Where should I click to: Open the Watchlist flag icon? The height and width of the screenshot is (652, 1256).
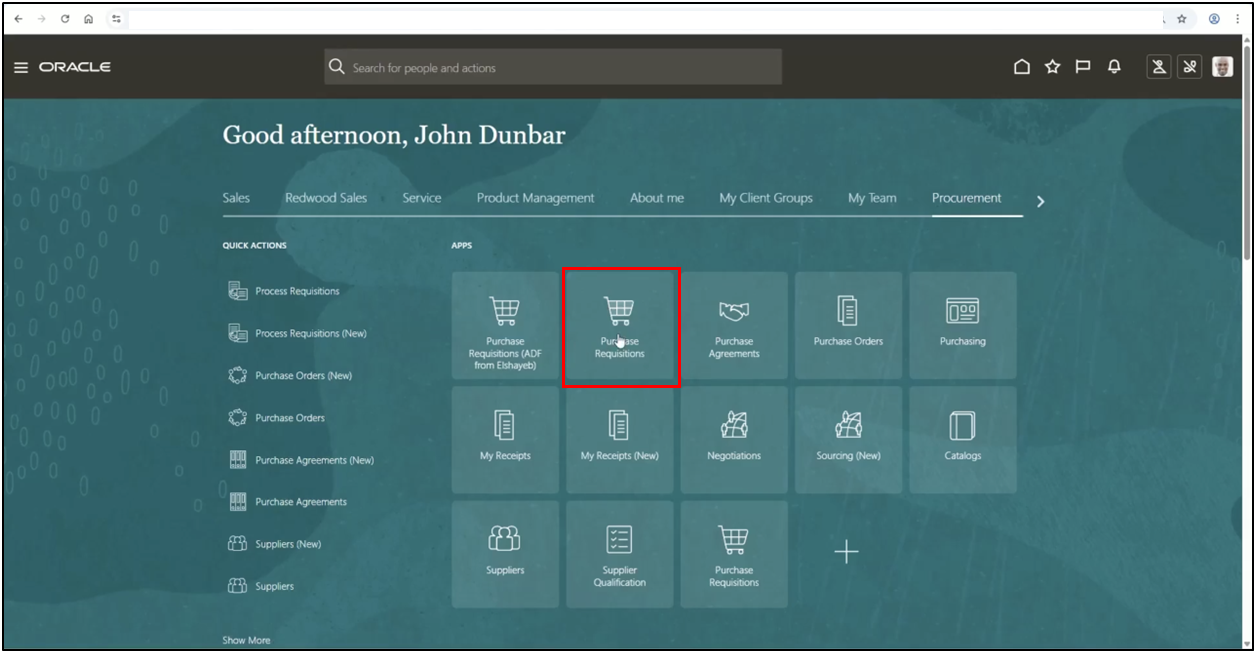(1083, 67)
